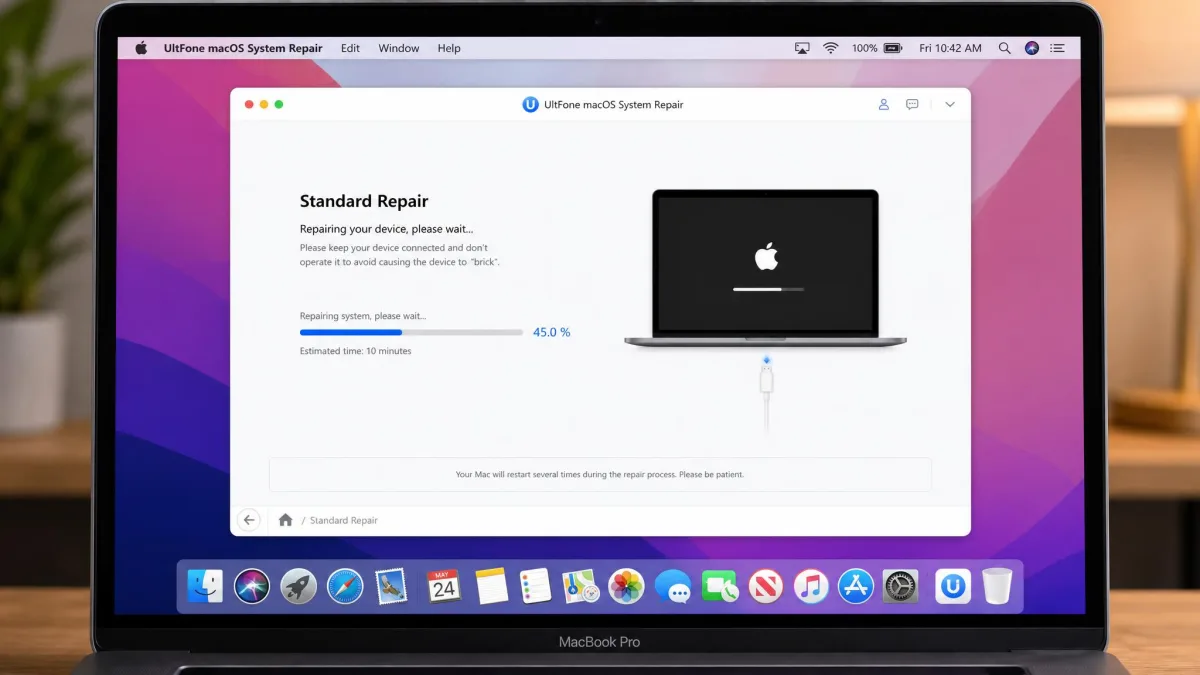Open Music in the dock

pyautogui.click(x=811, y=586)
